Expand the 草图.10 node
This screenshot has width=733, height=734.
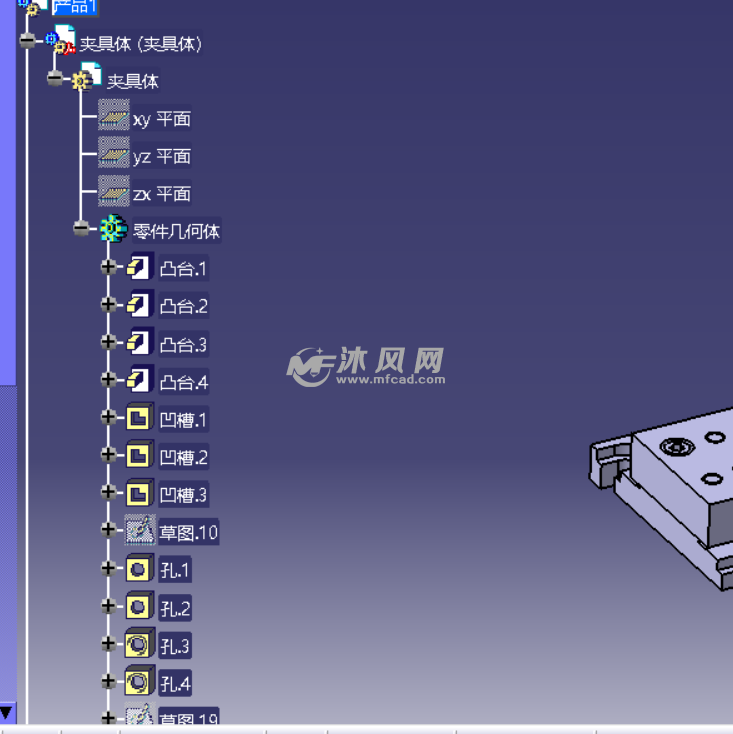pyautogui.click(x=108, y=529)
